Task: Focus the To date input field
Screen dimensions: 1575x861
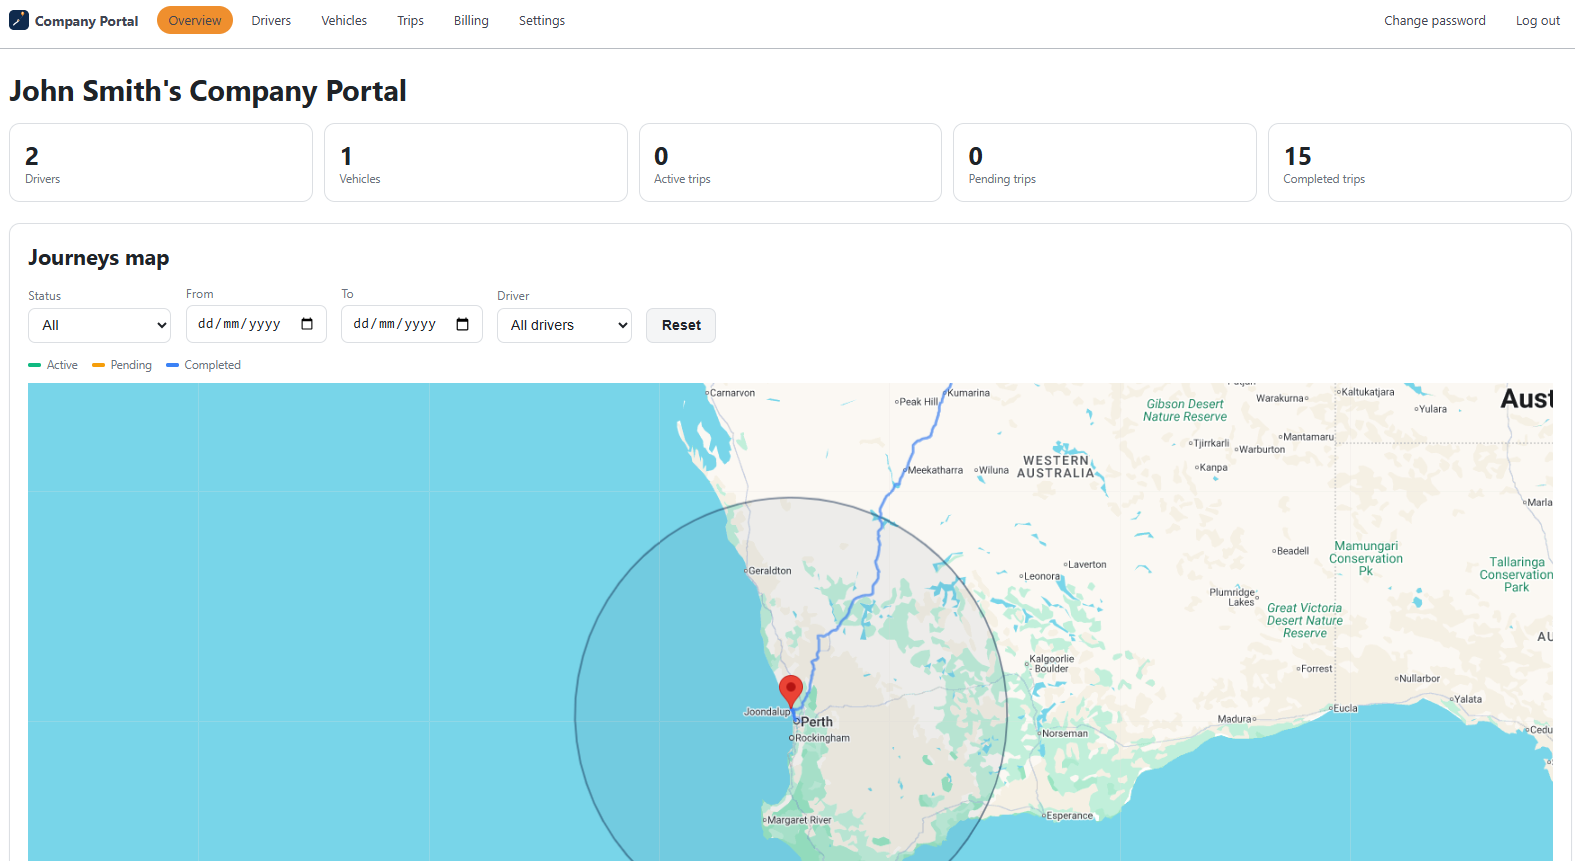Action: pyautogui.click(x=412, y=324)
